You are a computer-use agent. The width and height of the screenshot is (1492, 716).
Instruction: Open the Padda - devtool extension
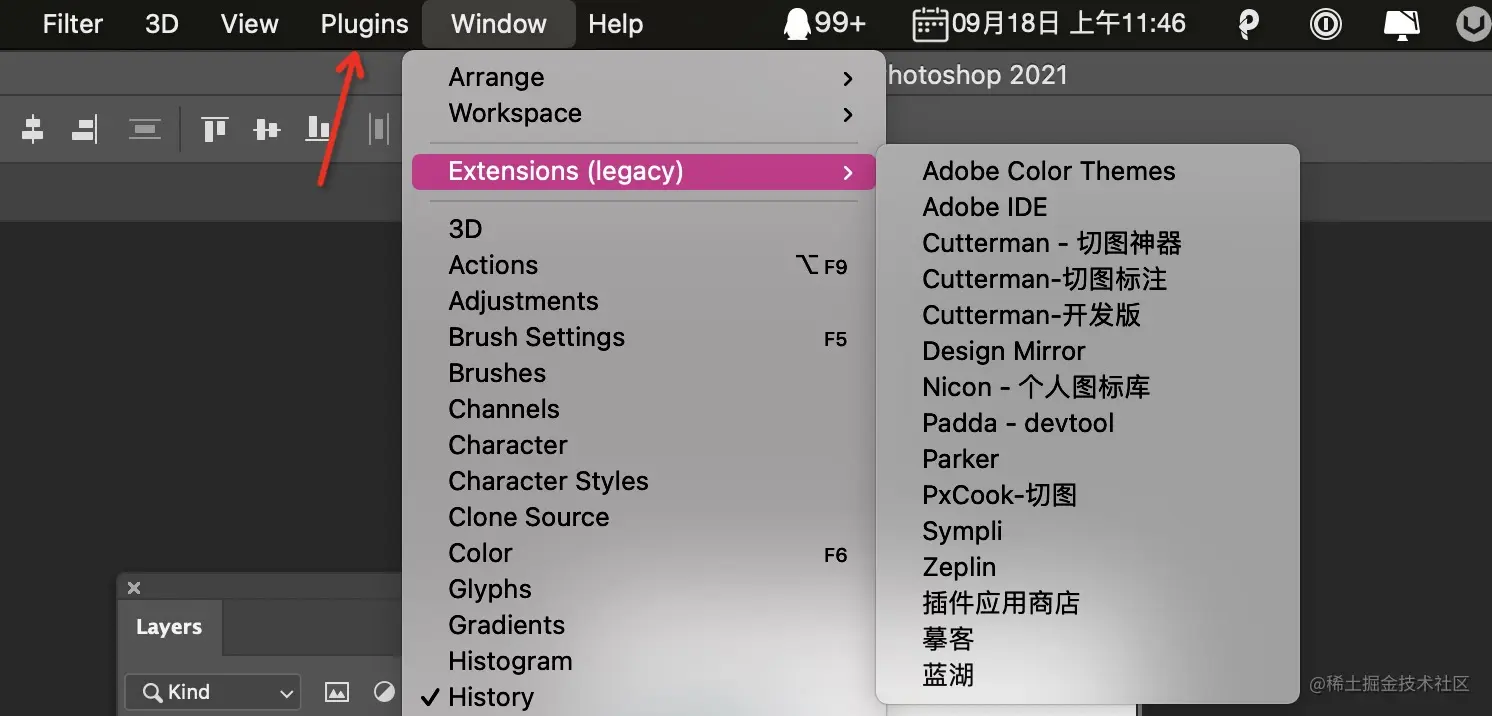click(x=1088, y=423)
